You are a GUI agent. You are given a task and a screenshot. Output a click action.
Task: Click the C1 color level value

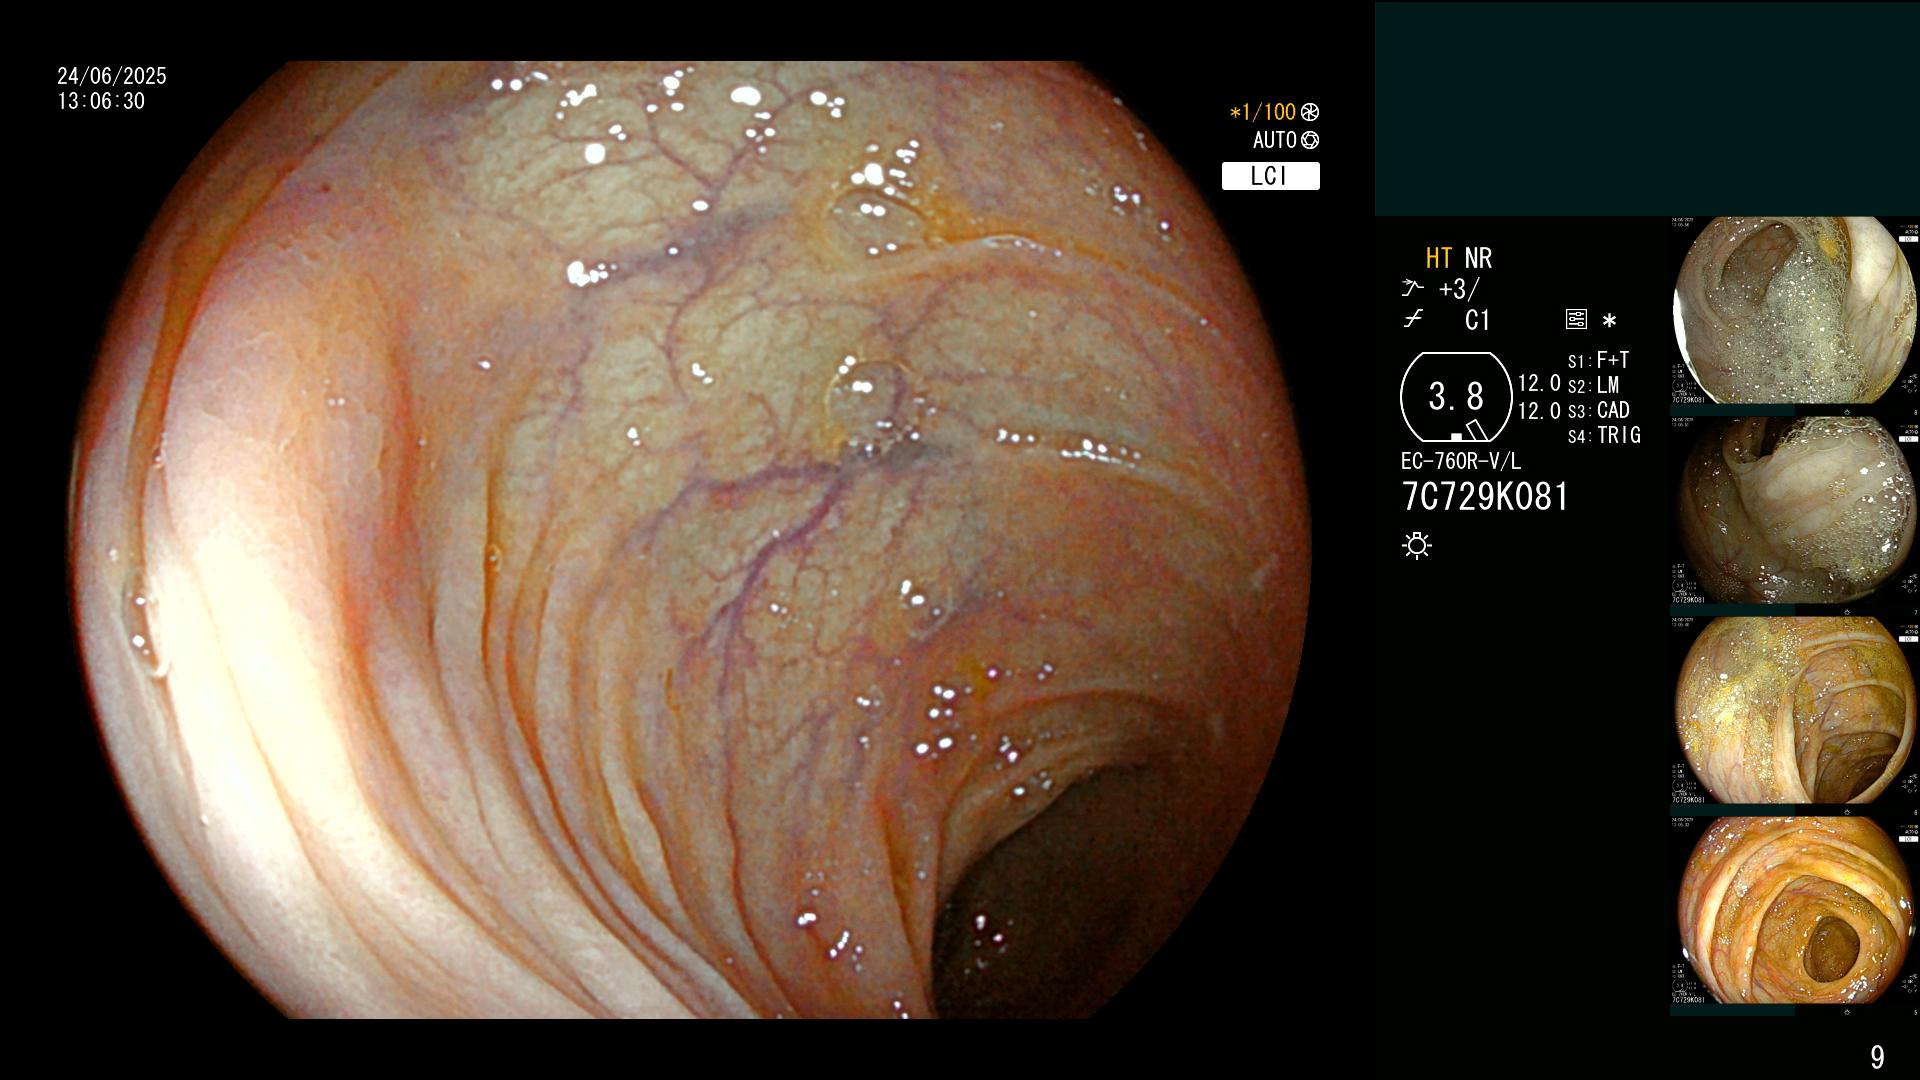pos(1477,320)
